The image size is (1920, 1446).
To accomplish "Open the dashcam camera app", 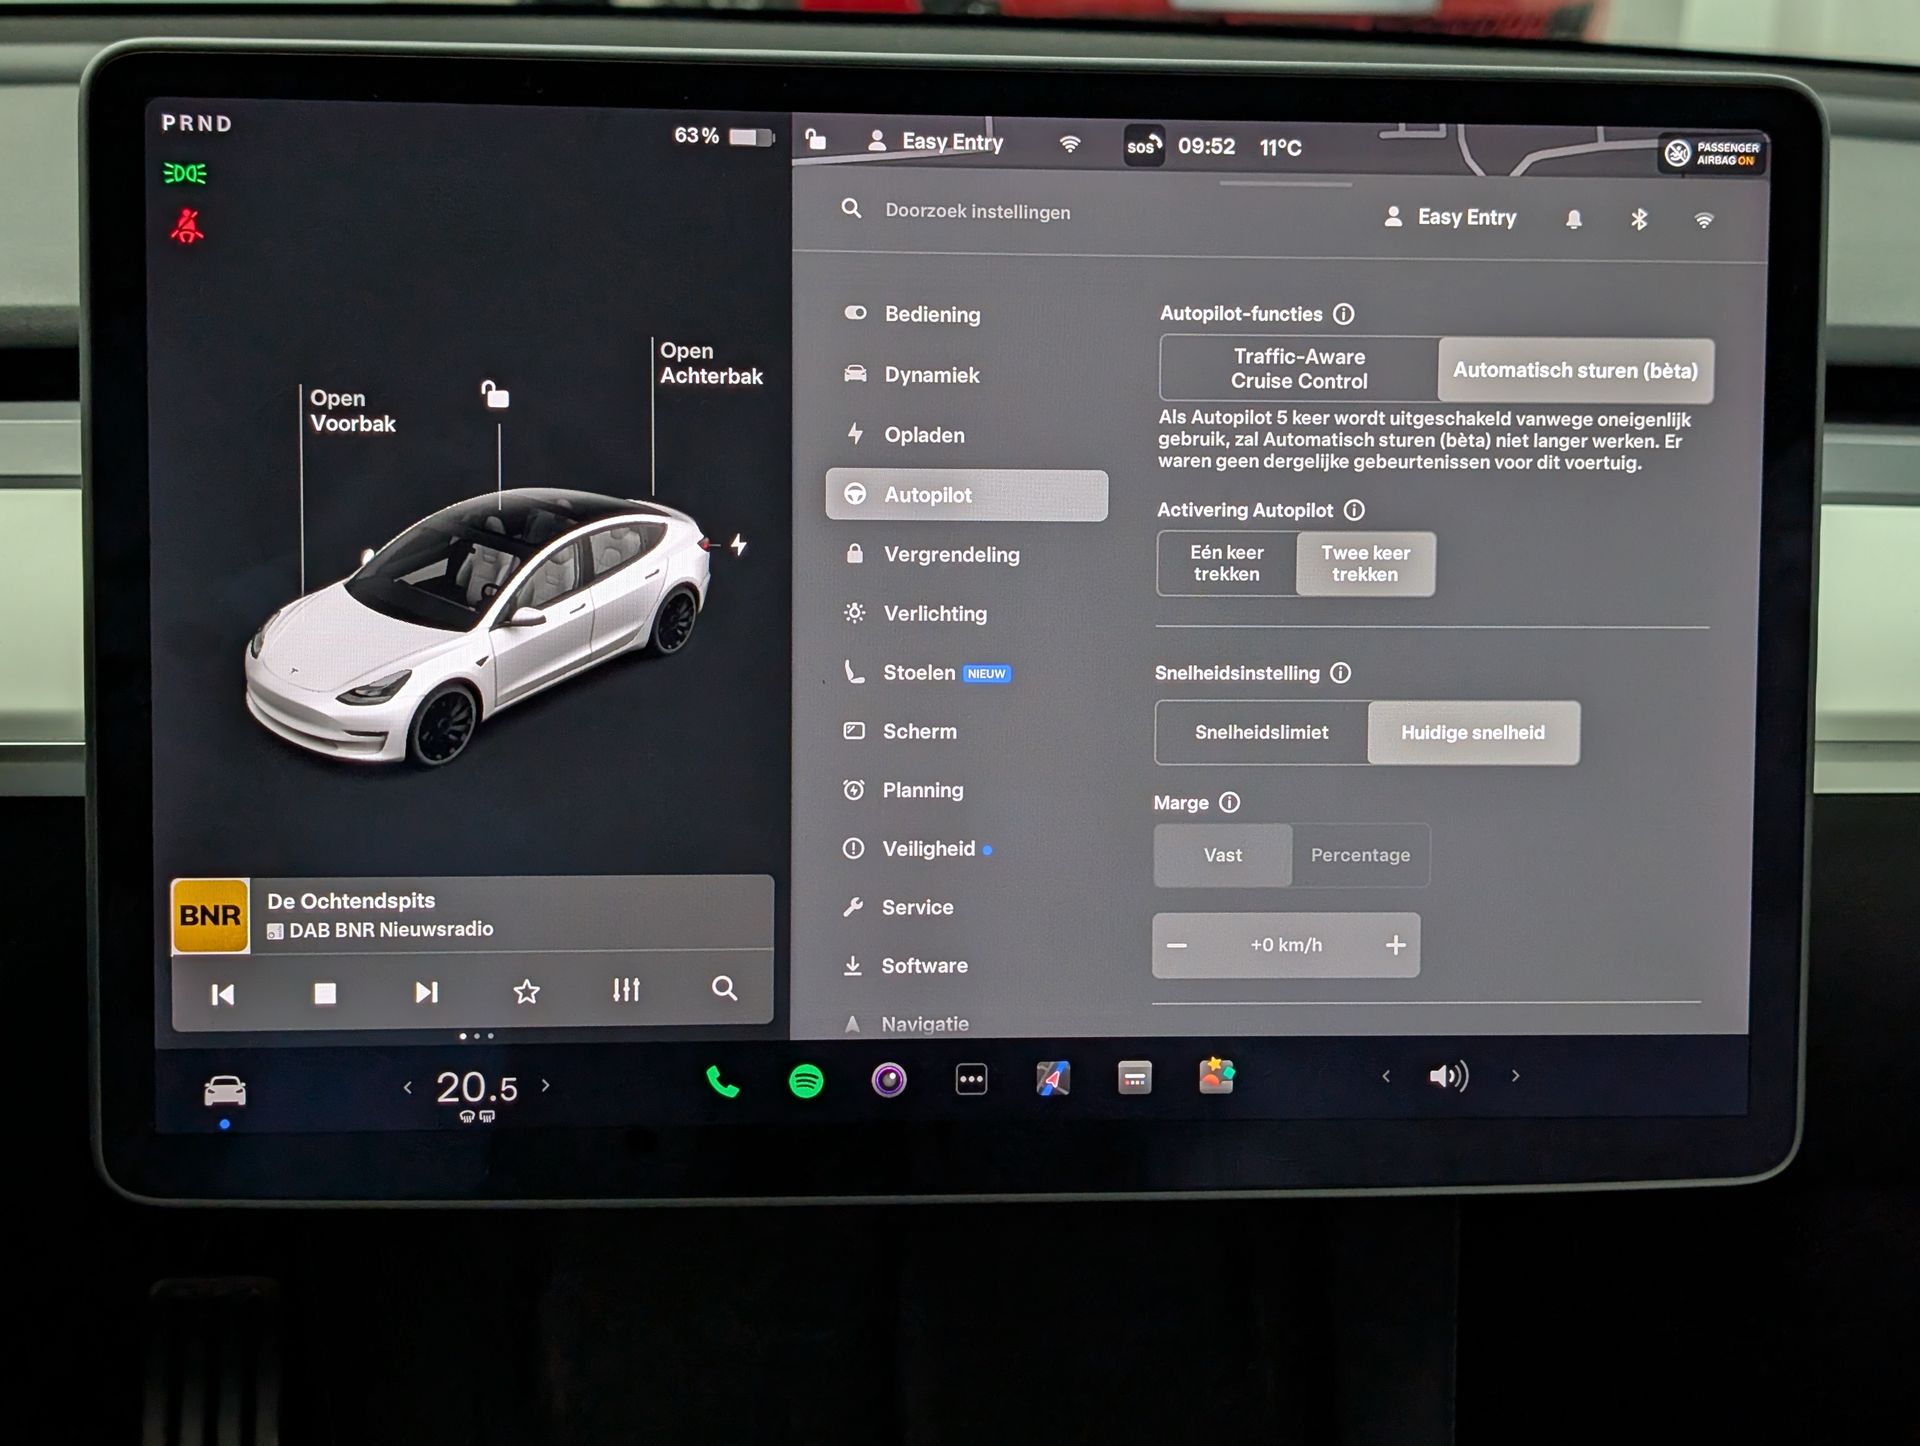I will tap(888, 1080).
